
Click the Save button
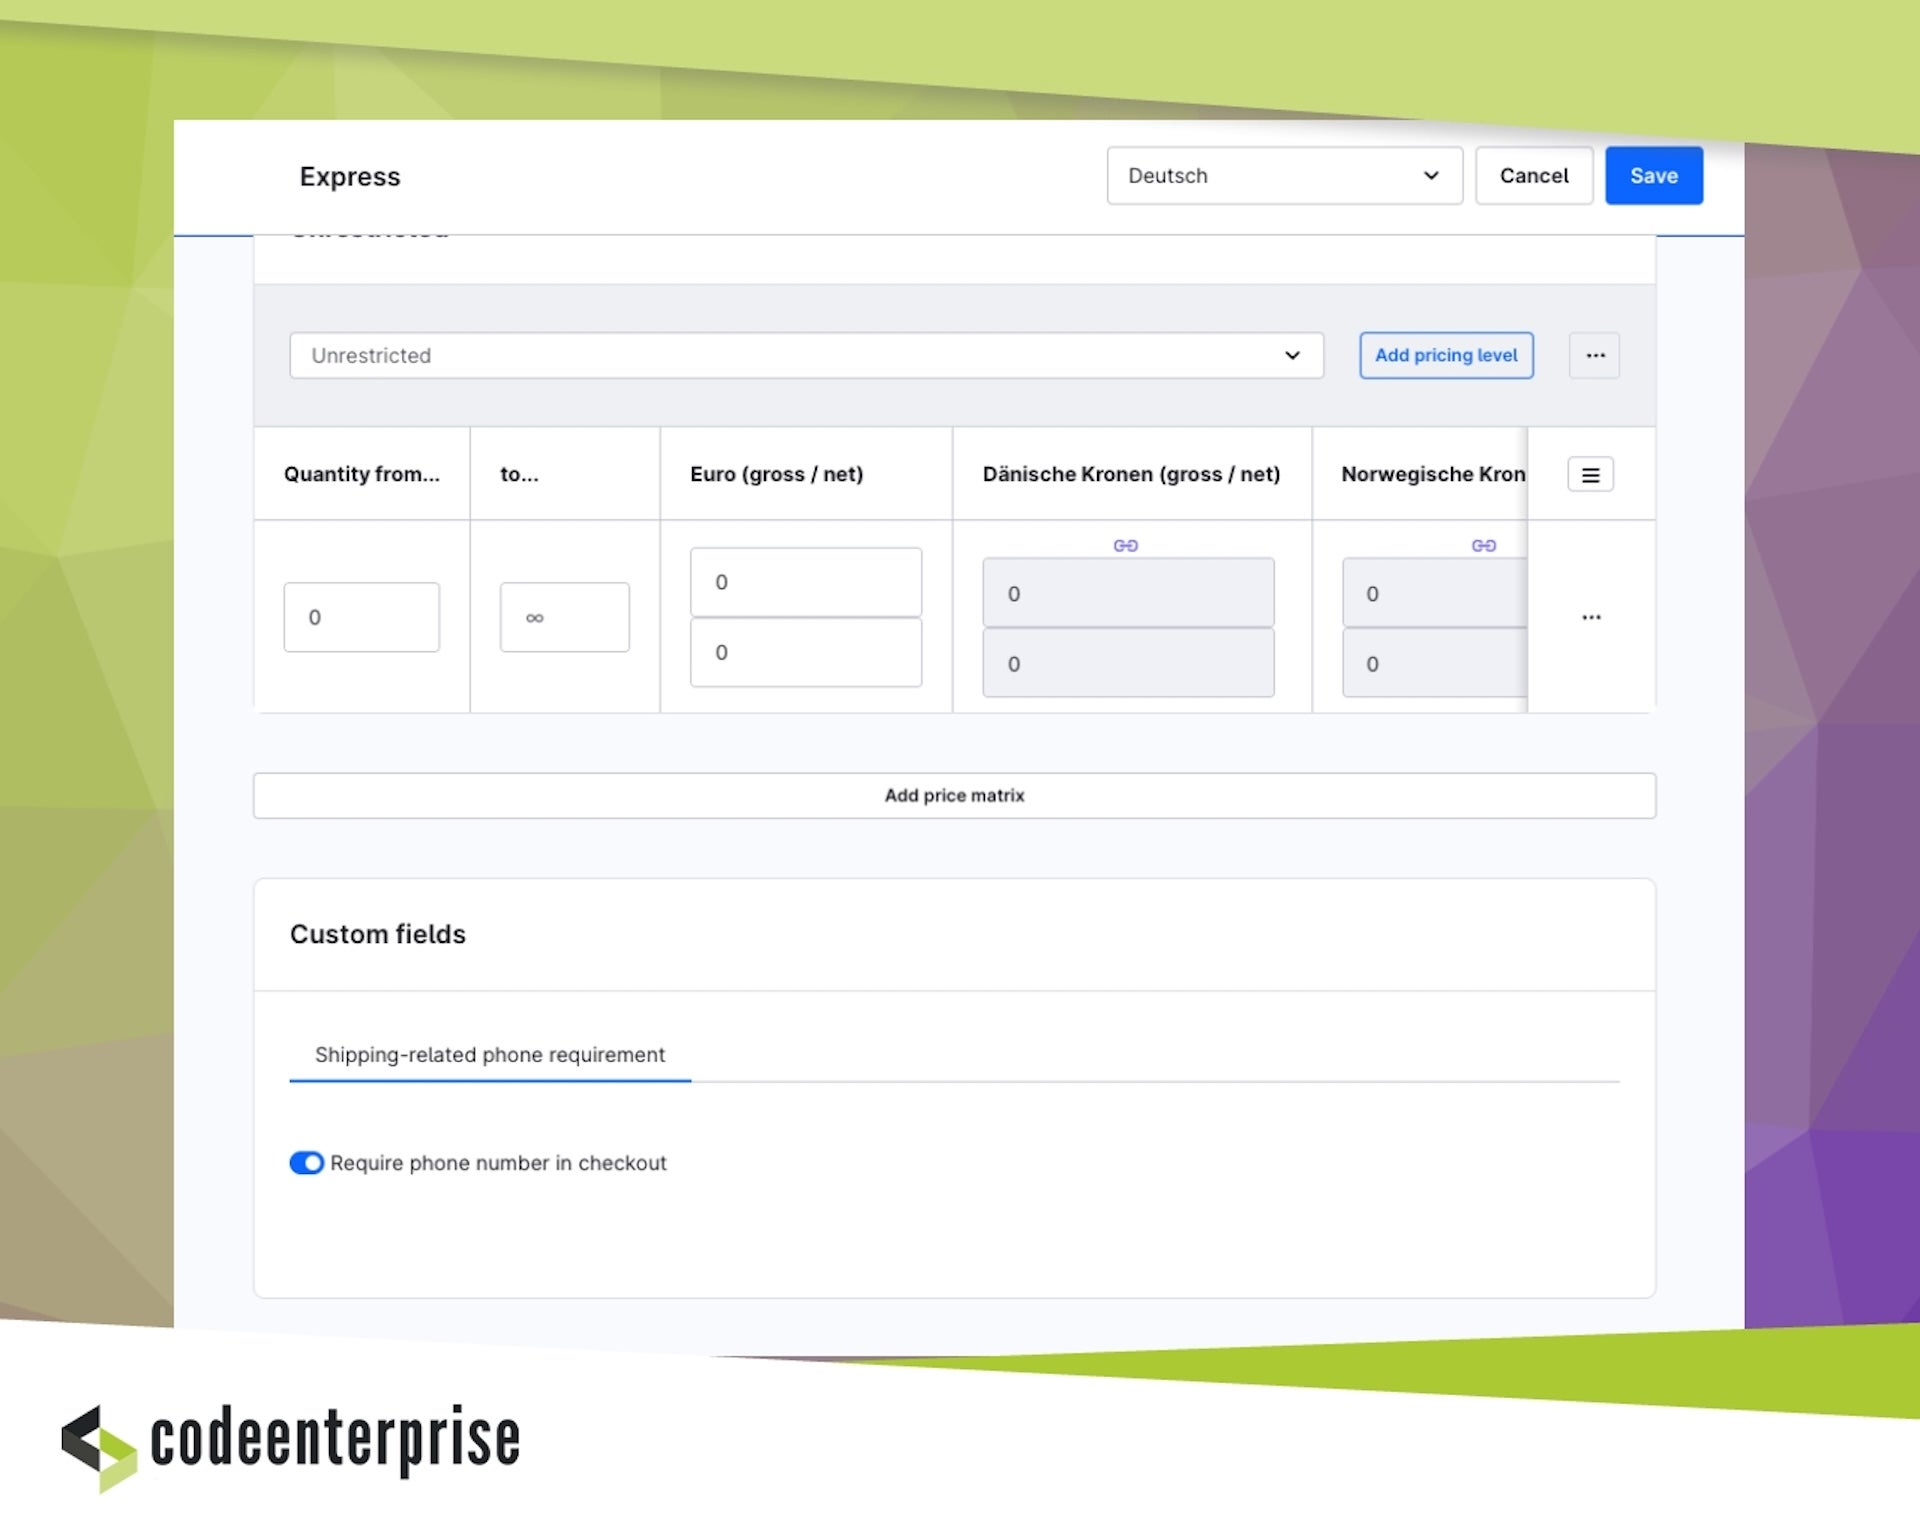tap(1654, 176)
